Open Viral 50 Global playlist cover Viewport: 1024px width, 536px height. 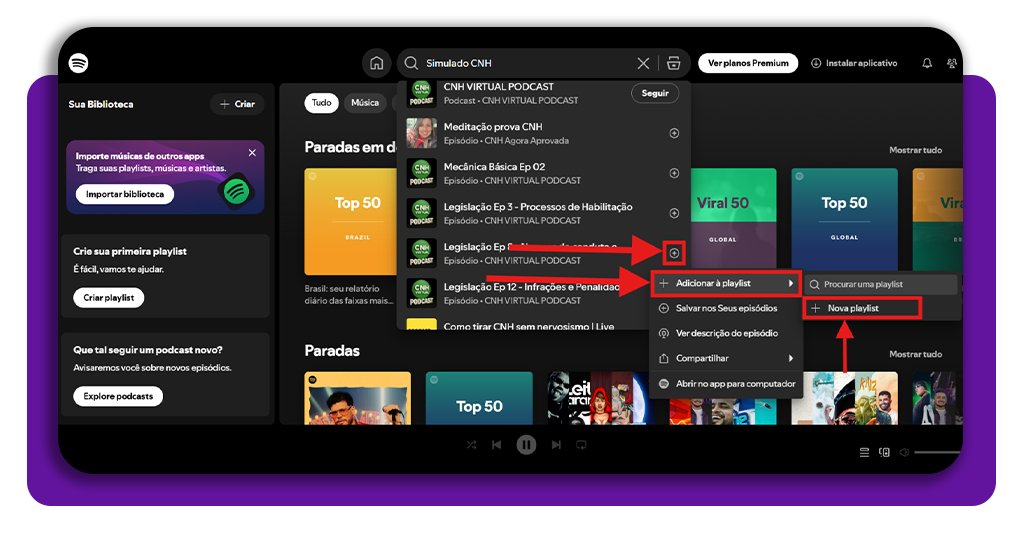(x=733, y=221)
